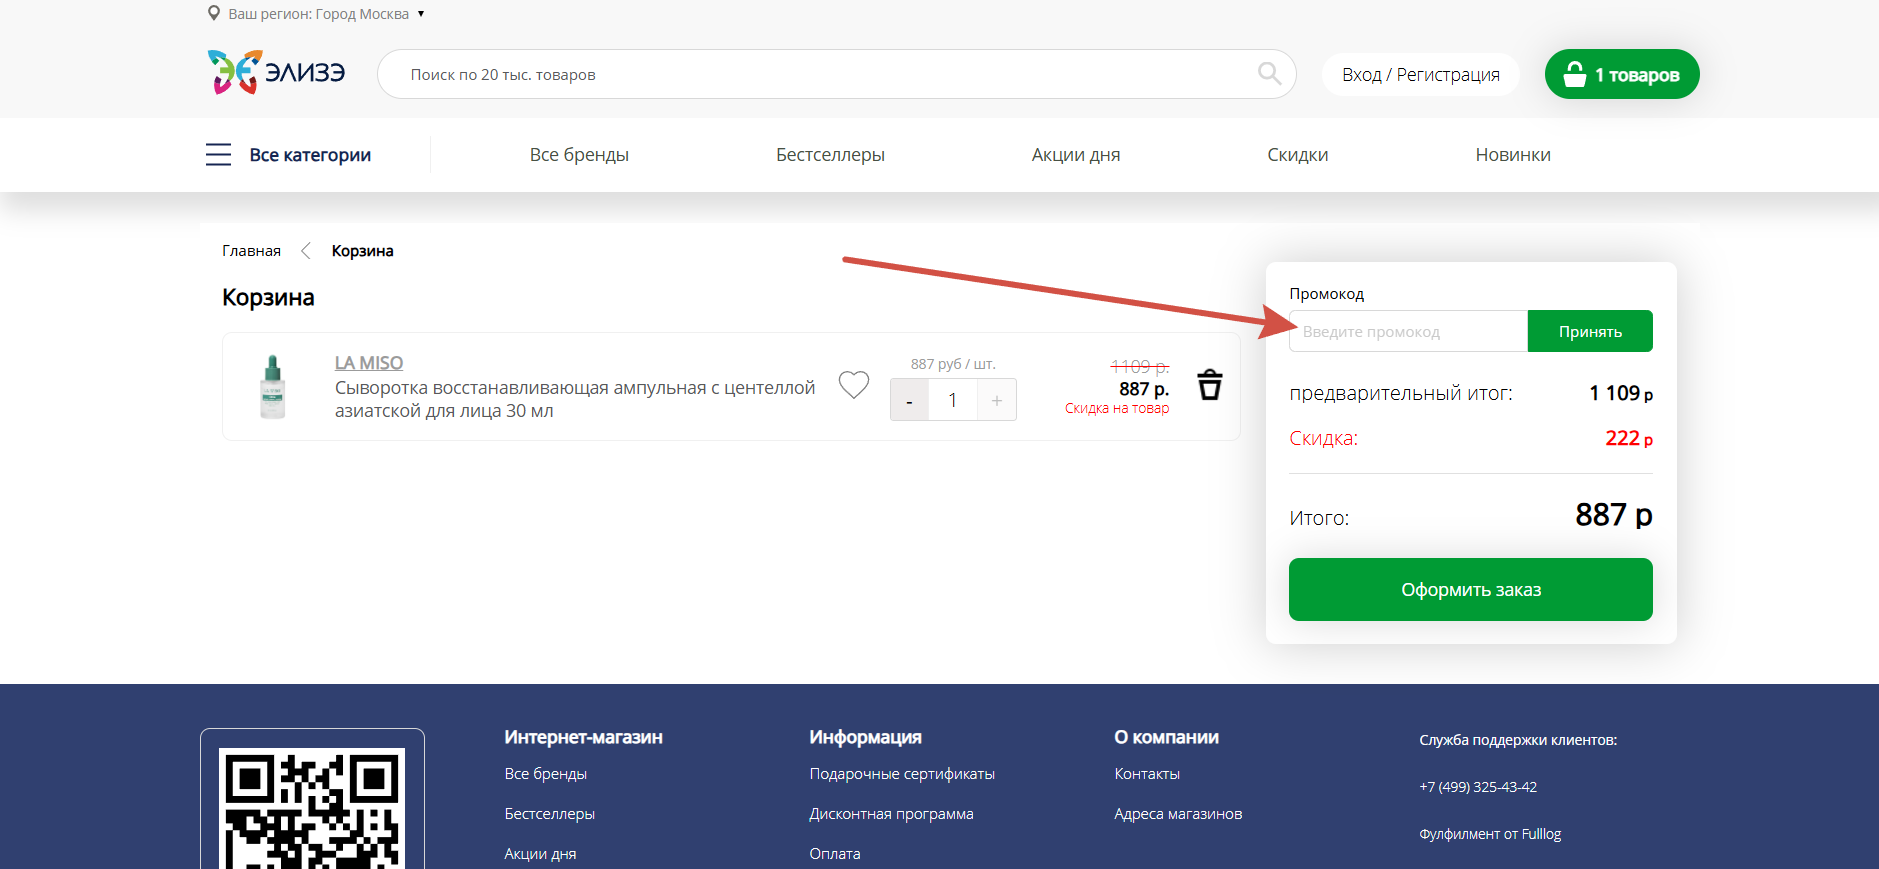Open Все бренды tab

point(579,155)
